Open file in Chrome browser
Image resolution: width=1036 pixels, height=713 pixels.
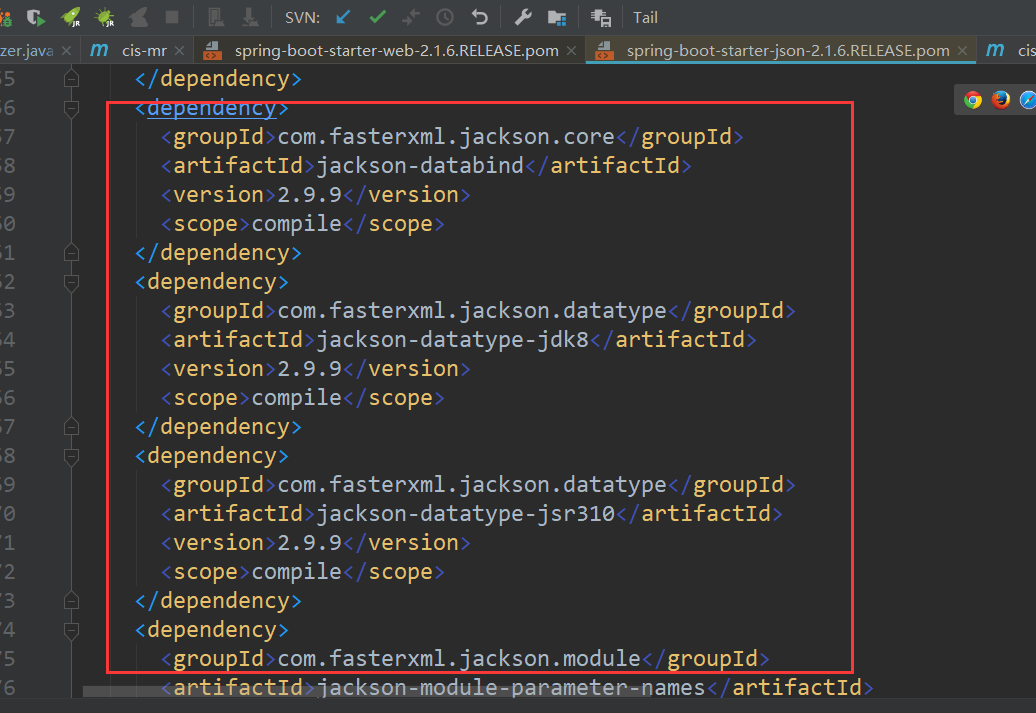pos(972,99)
